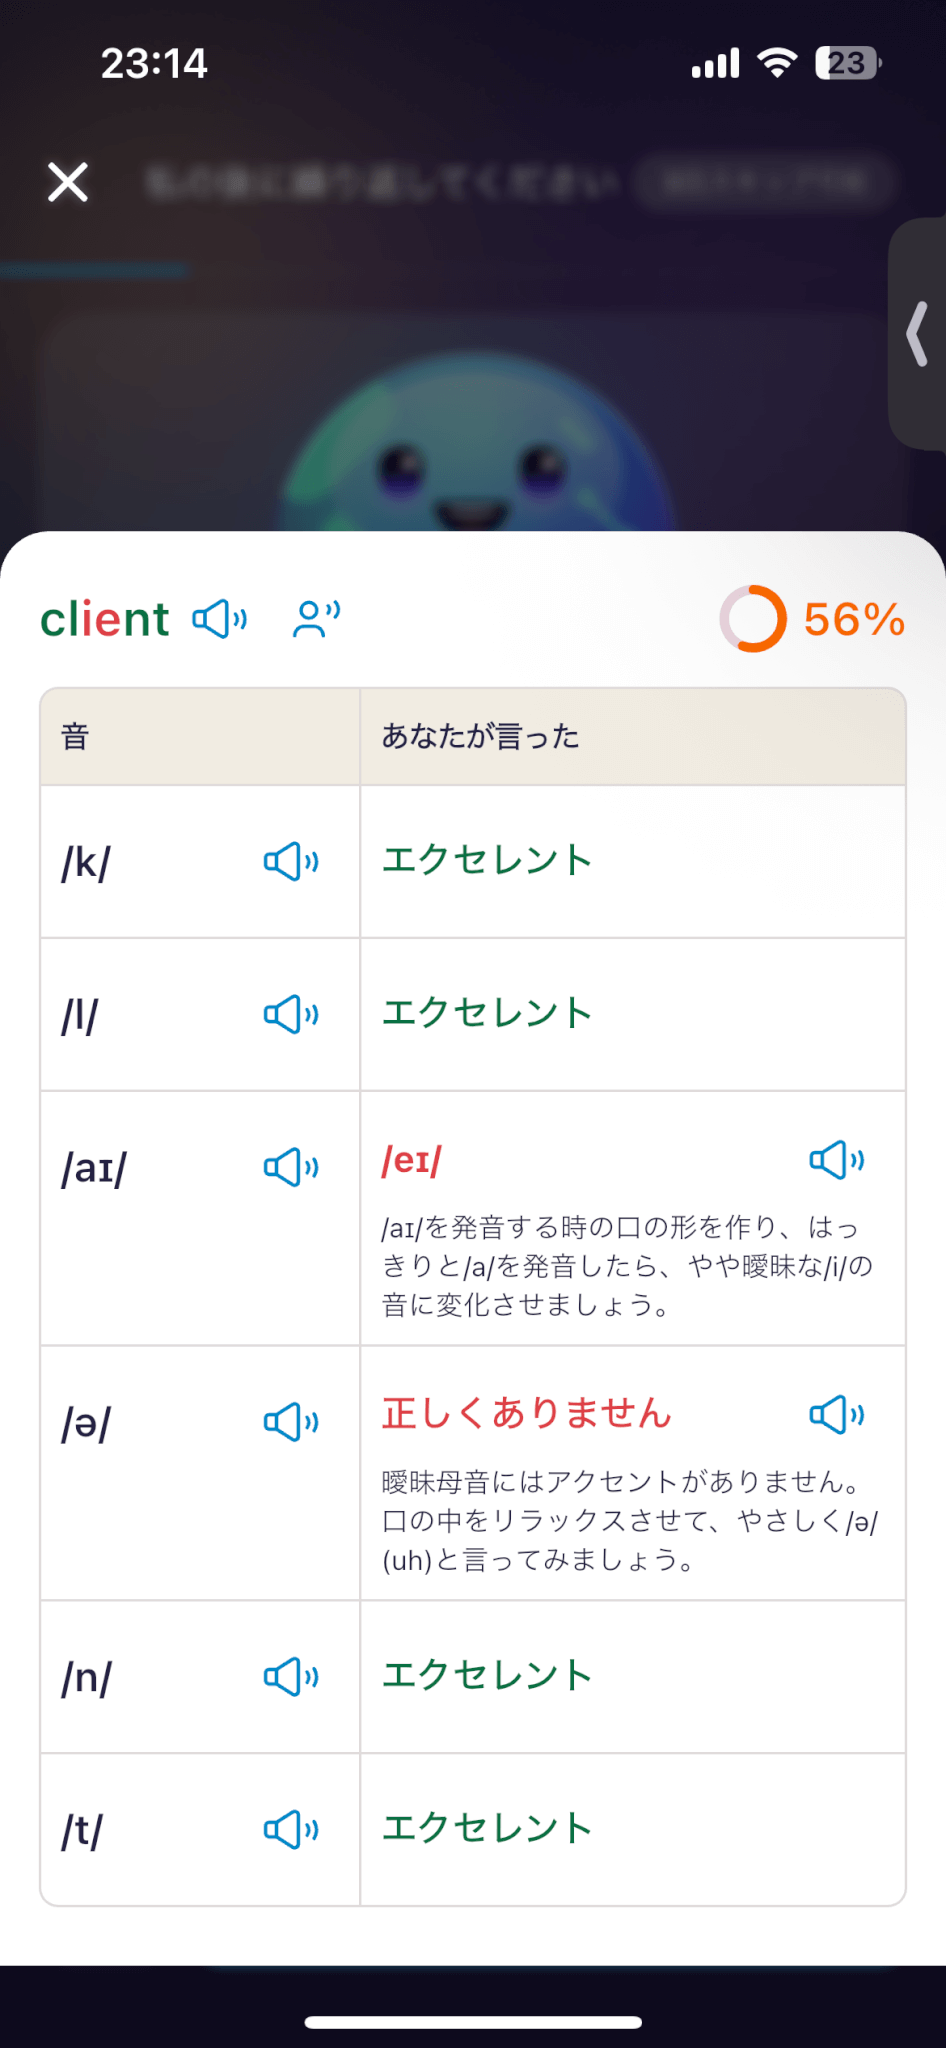Tap the blurred mascot character

(x=473, y=450)
